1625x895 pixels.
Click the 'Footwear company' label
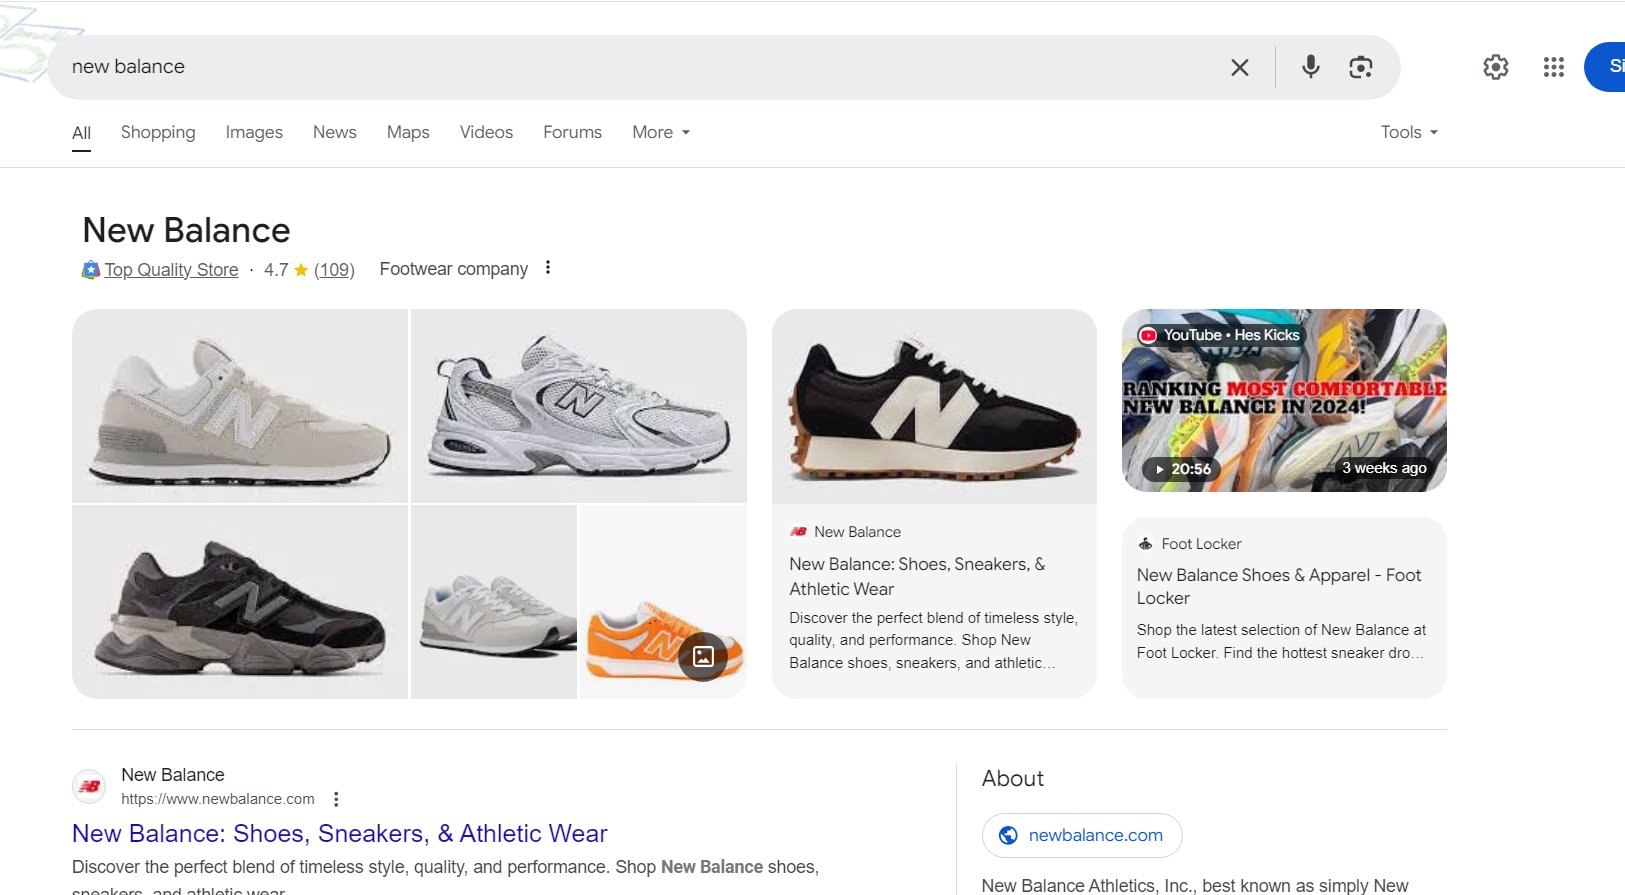tap(454, 269)
